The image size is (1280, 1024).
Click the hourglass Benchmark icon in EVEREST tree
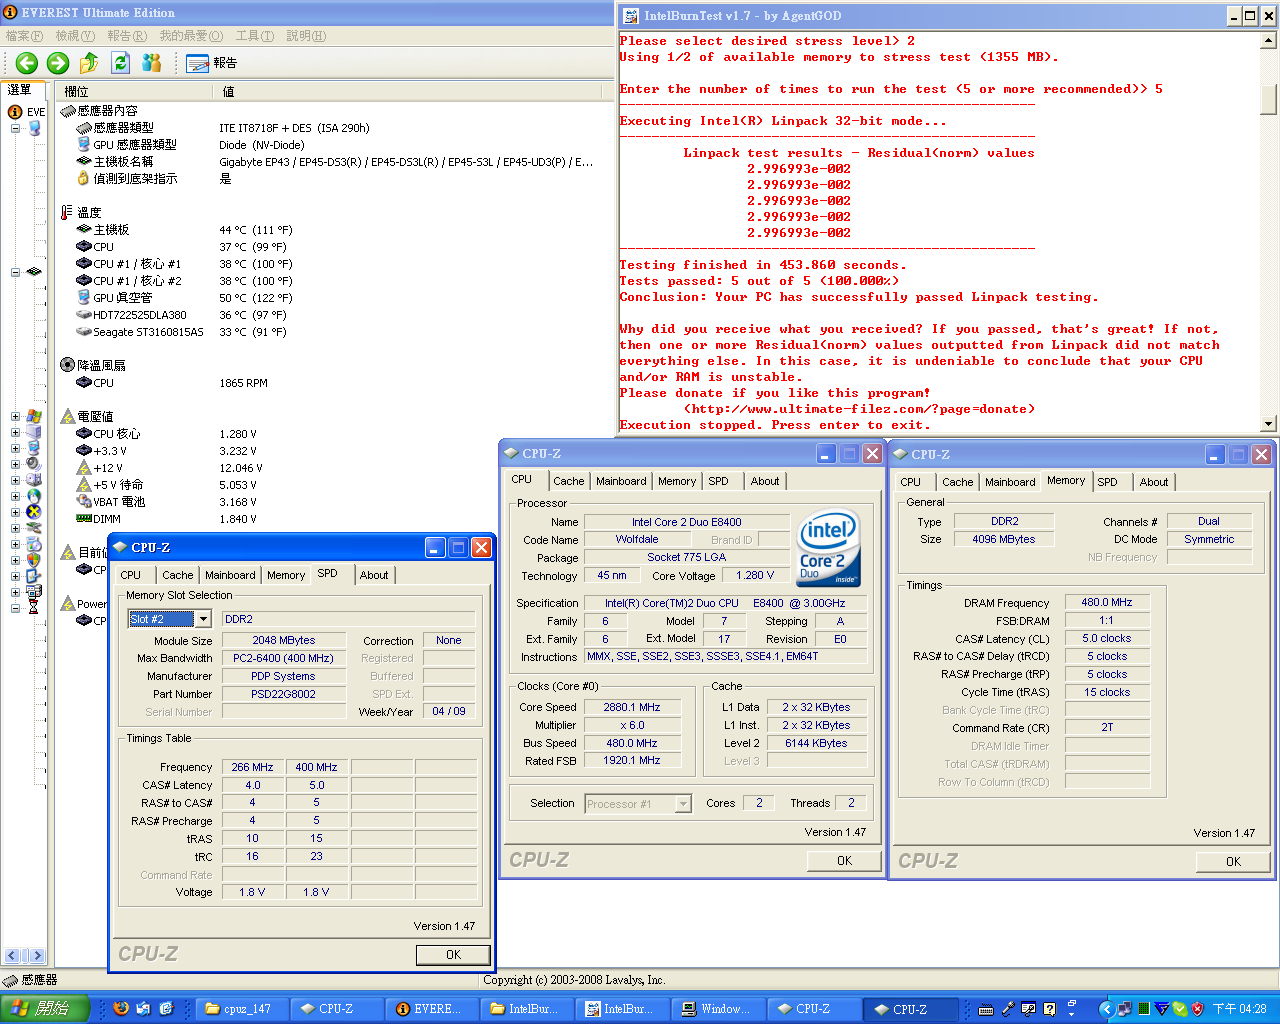pos(34,607)
